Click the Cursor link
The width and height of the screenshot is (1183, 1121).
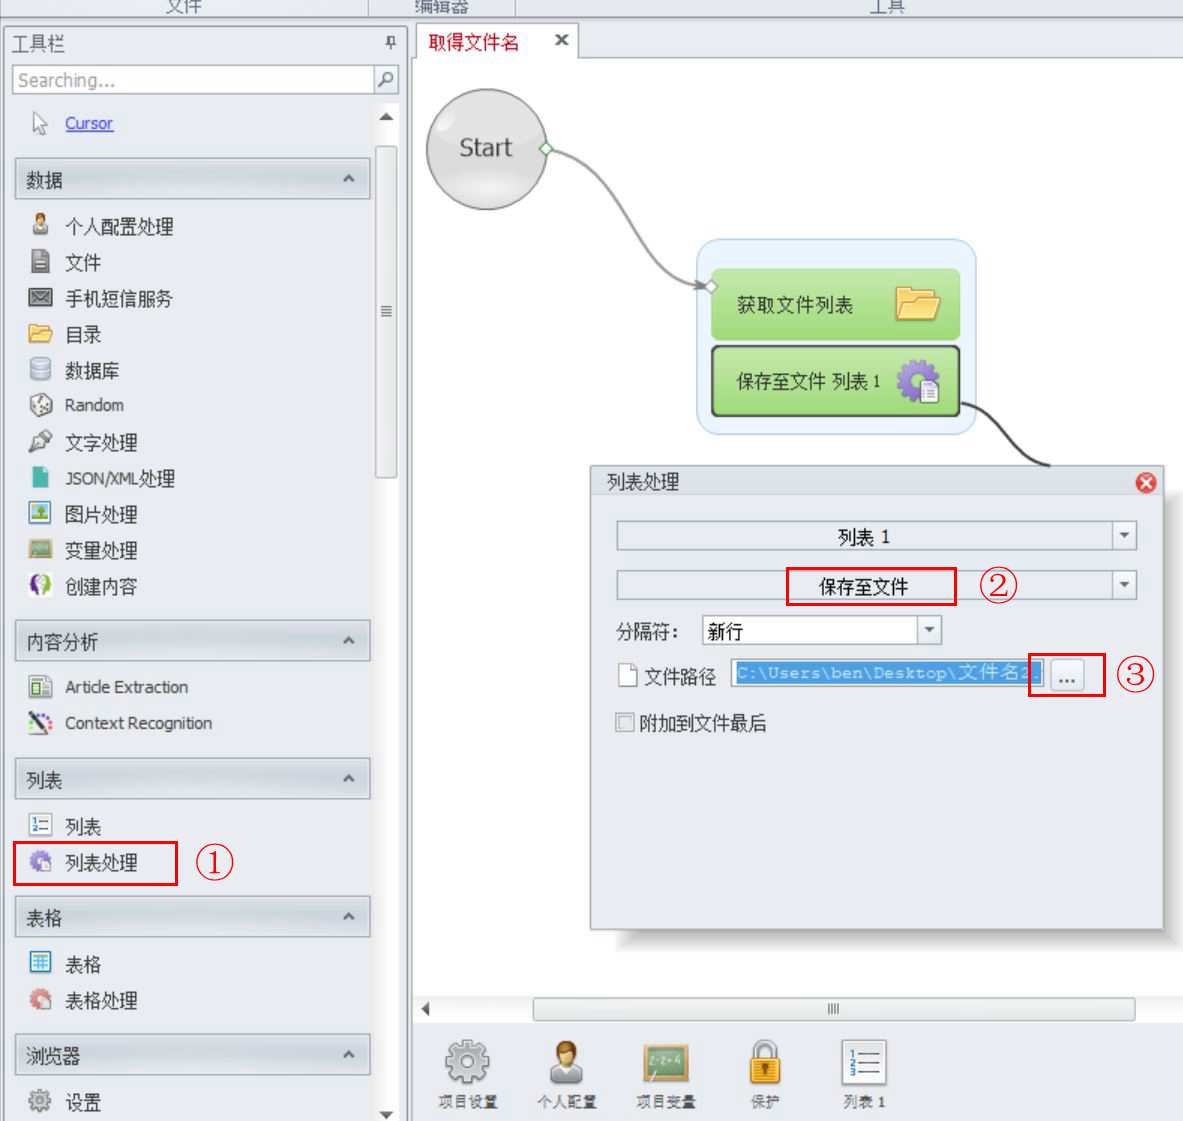point(89,124)
